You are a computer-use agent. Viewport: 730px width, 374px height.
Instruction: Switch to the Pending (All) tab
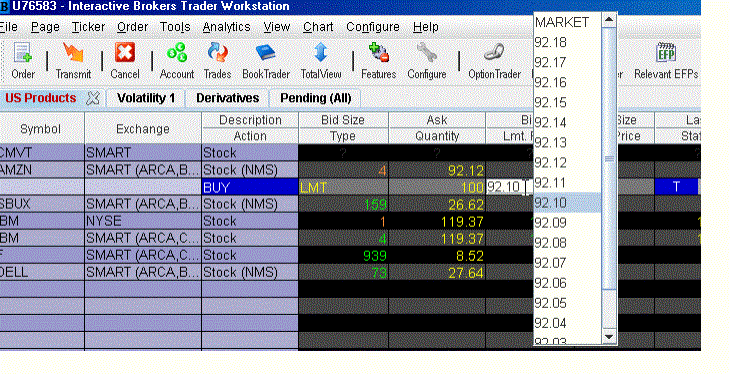tap(316, 98)
